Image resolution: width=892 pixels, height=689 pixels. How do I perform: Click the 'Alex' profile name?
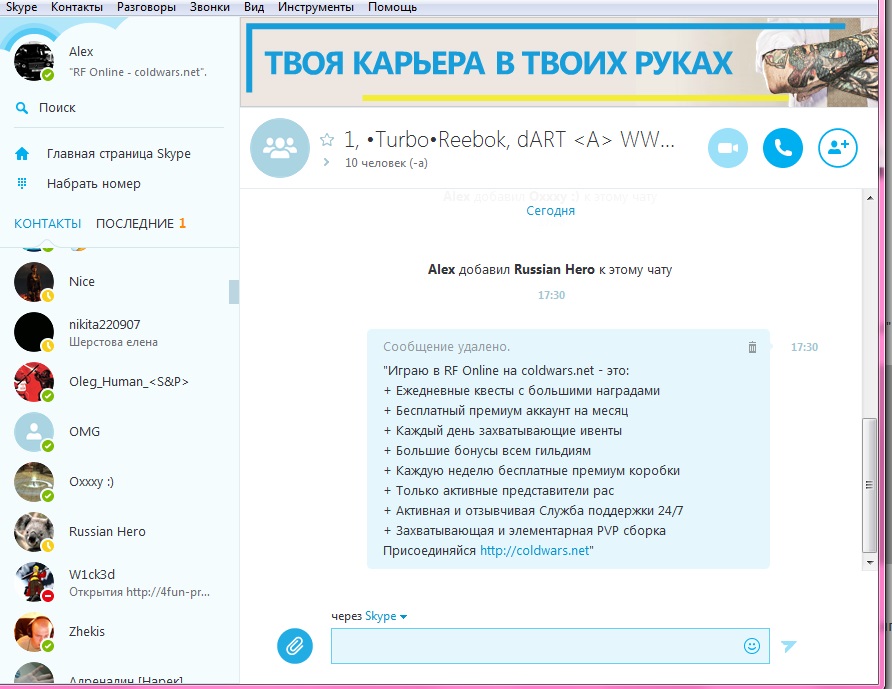tap(81, 52)
